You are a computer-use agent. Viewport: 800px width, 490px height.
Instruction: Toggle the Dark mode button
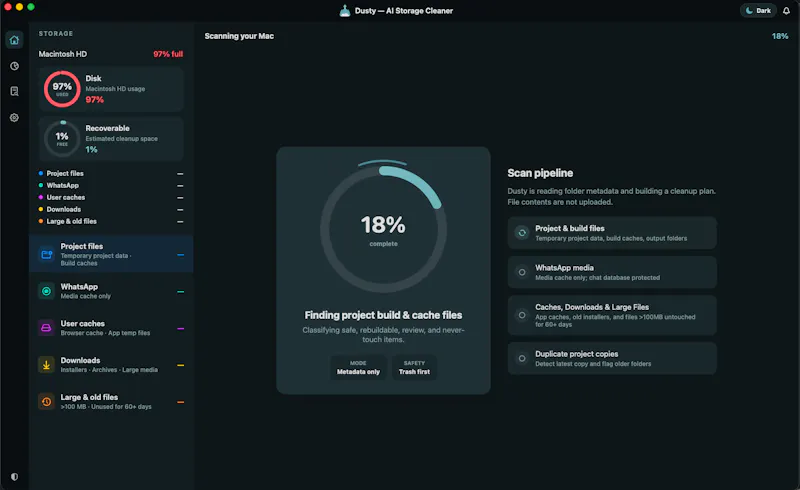click(758, 10)
